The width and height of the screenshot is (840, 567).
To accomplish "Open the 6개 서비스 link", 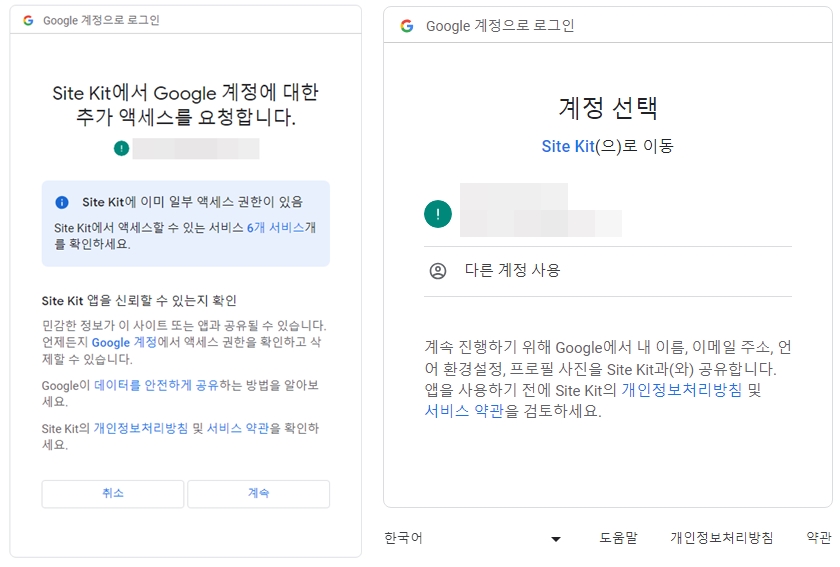I will 275,228.
